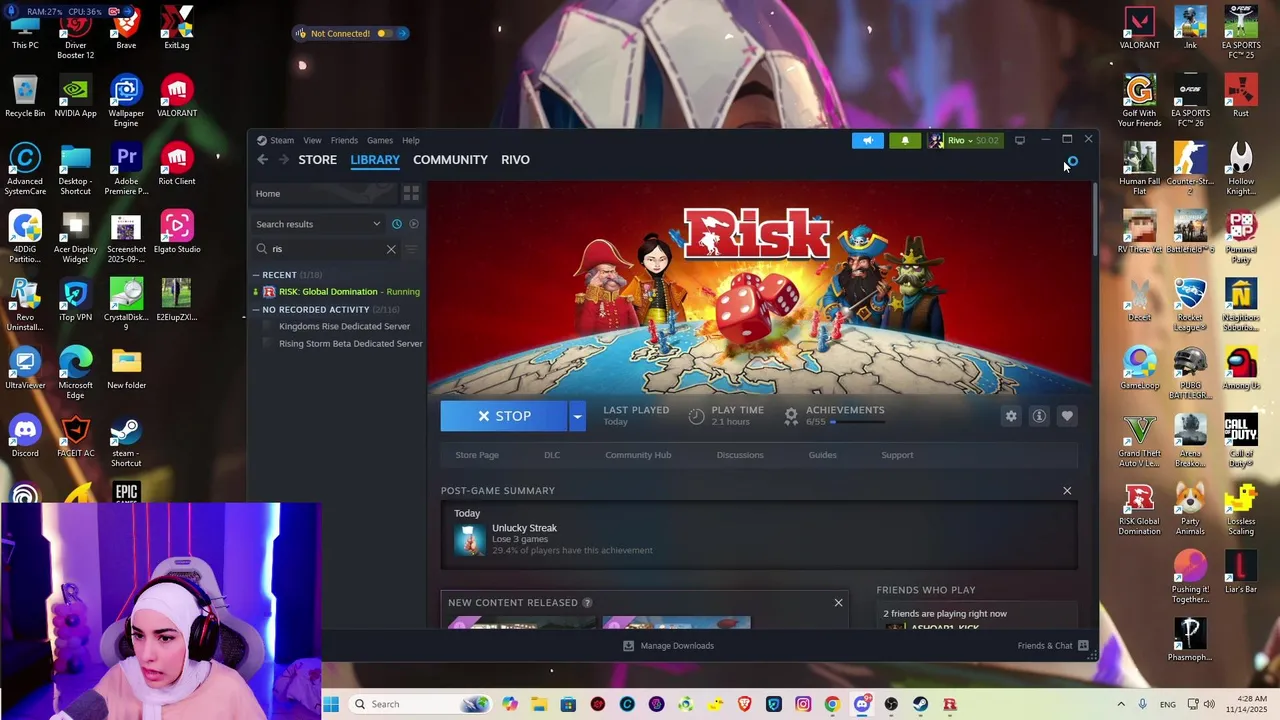1280x720 pixels.
Task: Open the Play Time clock icon
Action: 696,416
